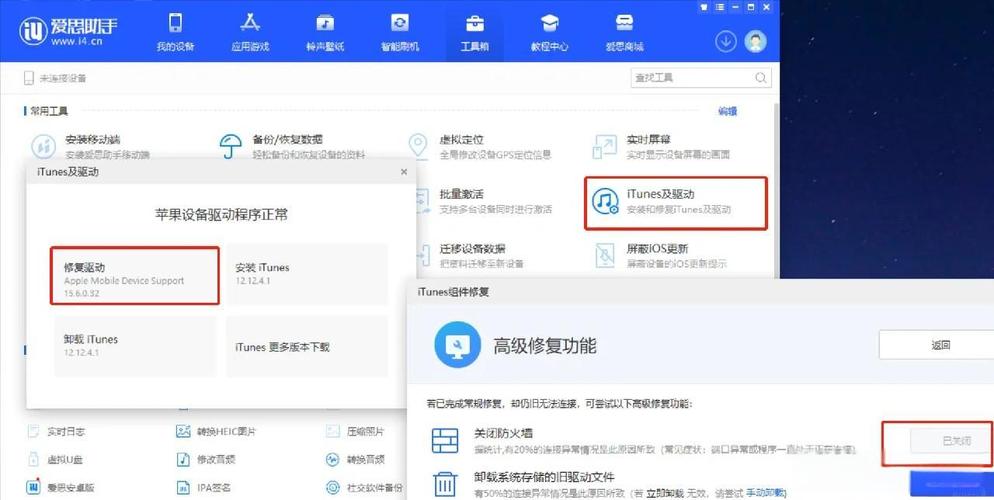Click the 关闭防火墙 brick wall icon
The image size is (994, 500).
point(445,440)
